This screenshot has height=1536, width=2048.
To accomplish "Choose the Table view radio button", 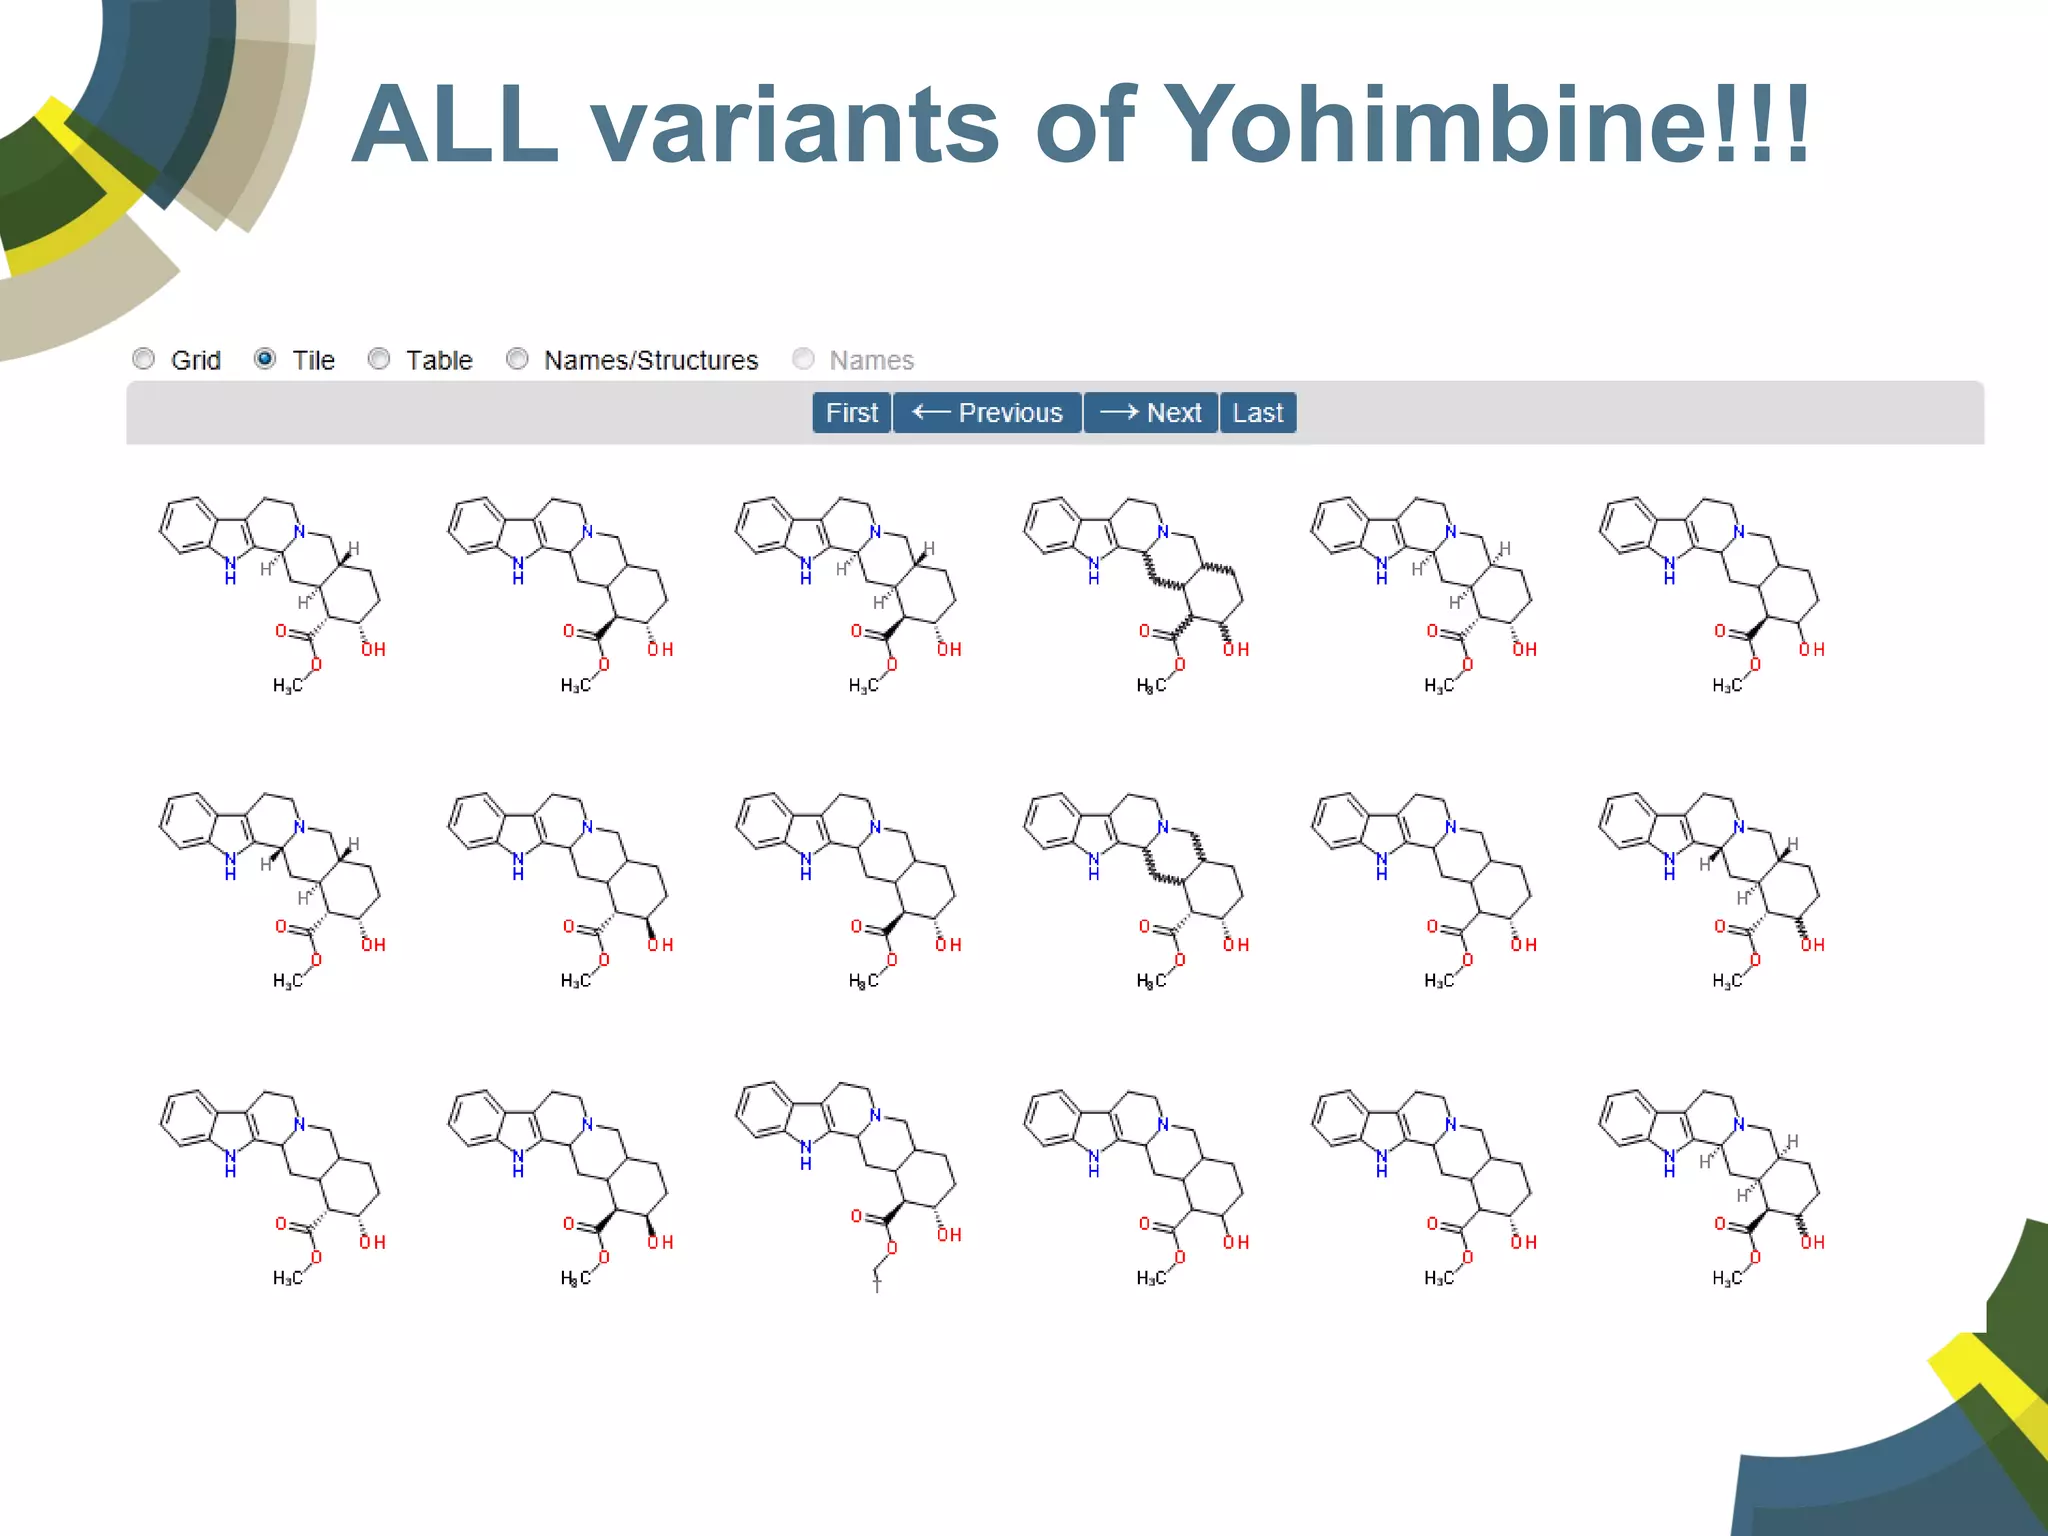I will 379,359.
